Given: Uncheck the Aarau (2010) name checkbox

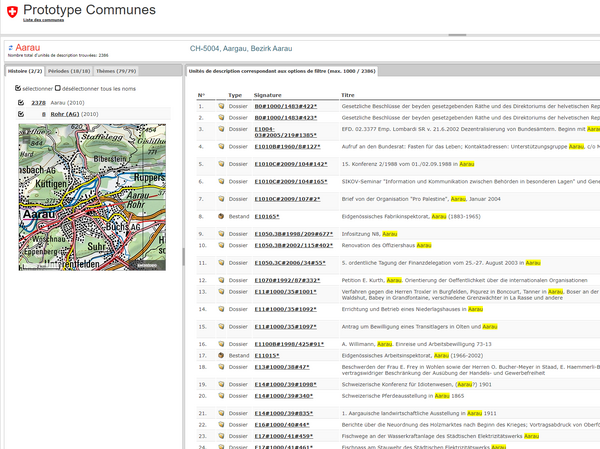Looking at the screenshot, I should pyautogui.click(x=21, y=103).
